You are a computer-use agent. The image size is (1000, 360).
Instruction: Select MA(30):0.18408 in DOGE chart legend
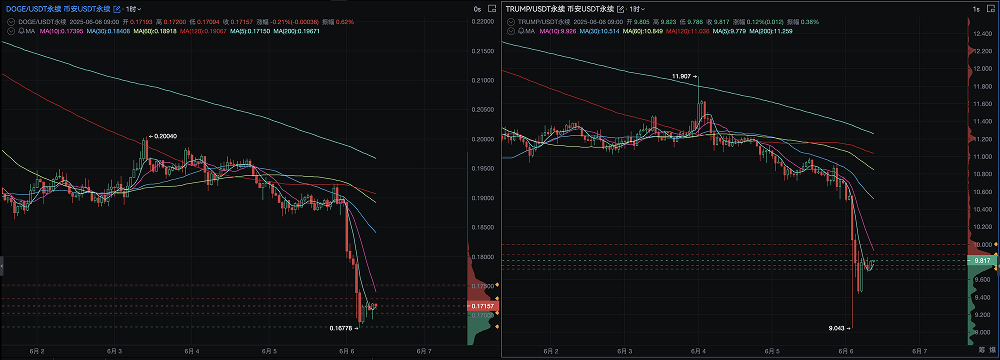click(108, 31)
